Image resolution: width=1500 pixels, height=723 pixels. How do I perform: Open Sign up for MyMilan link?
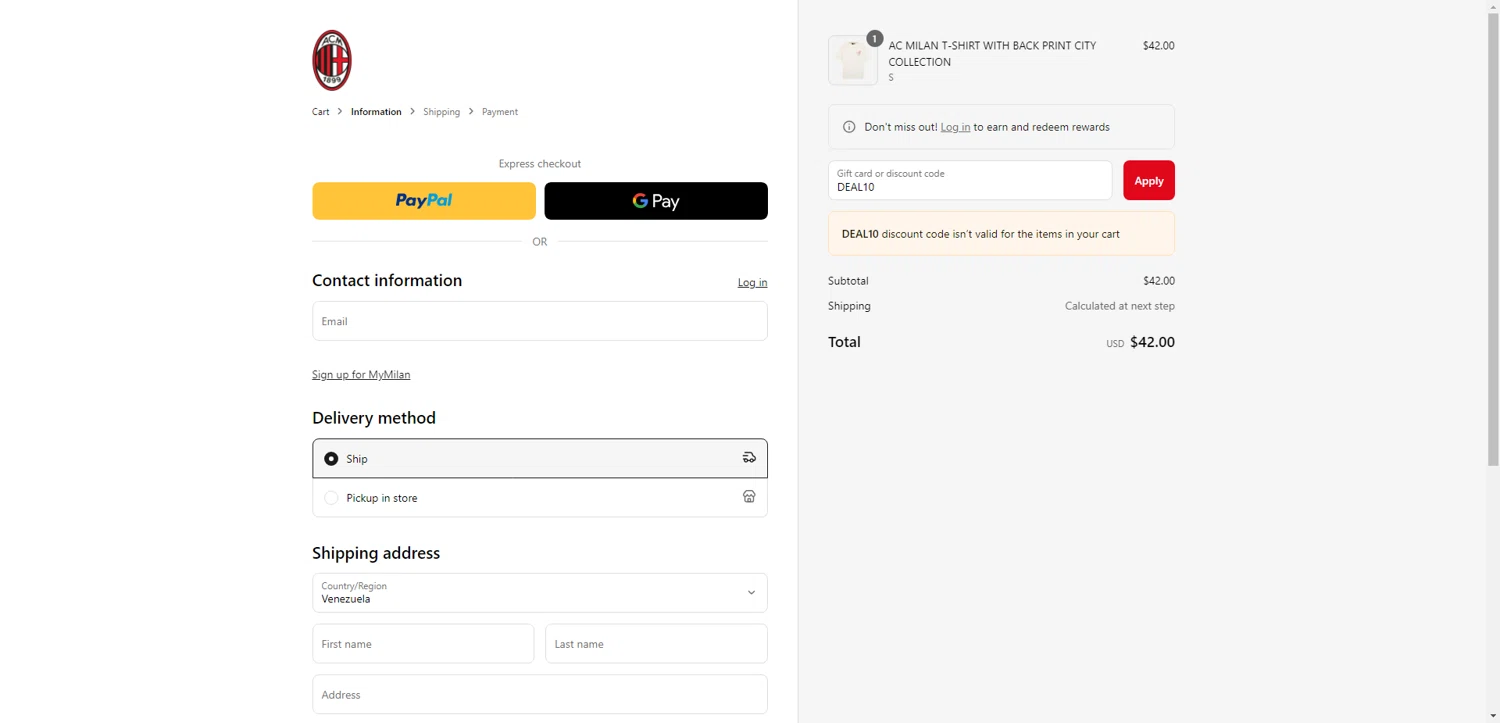tap(361, 375)
